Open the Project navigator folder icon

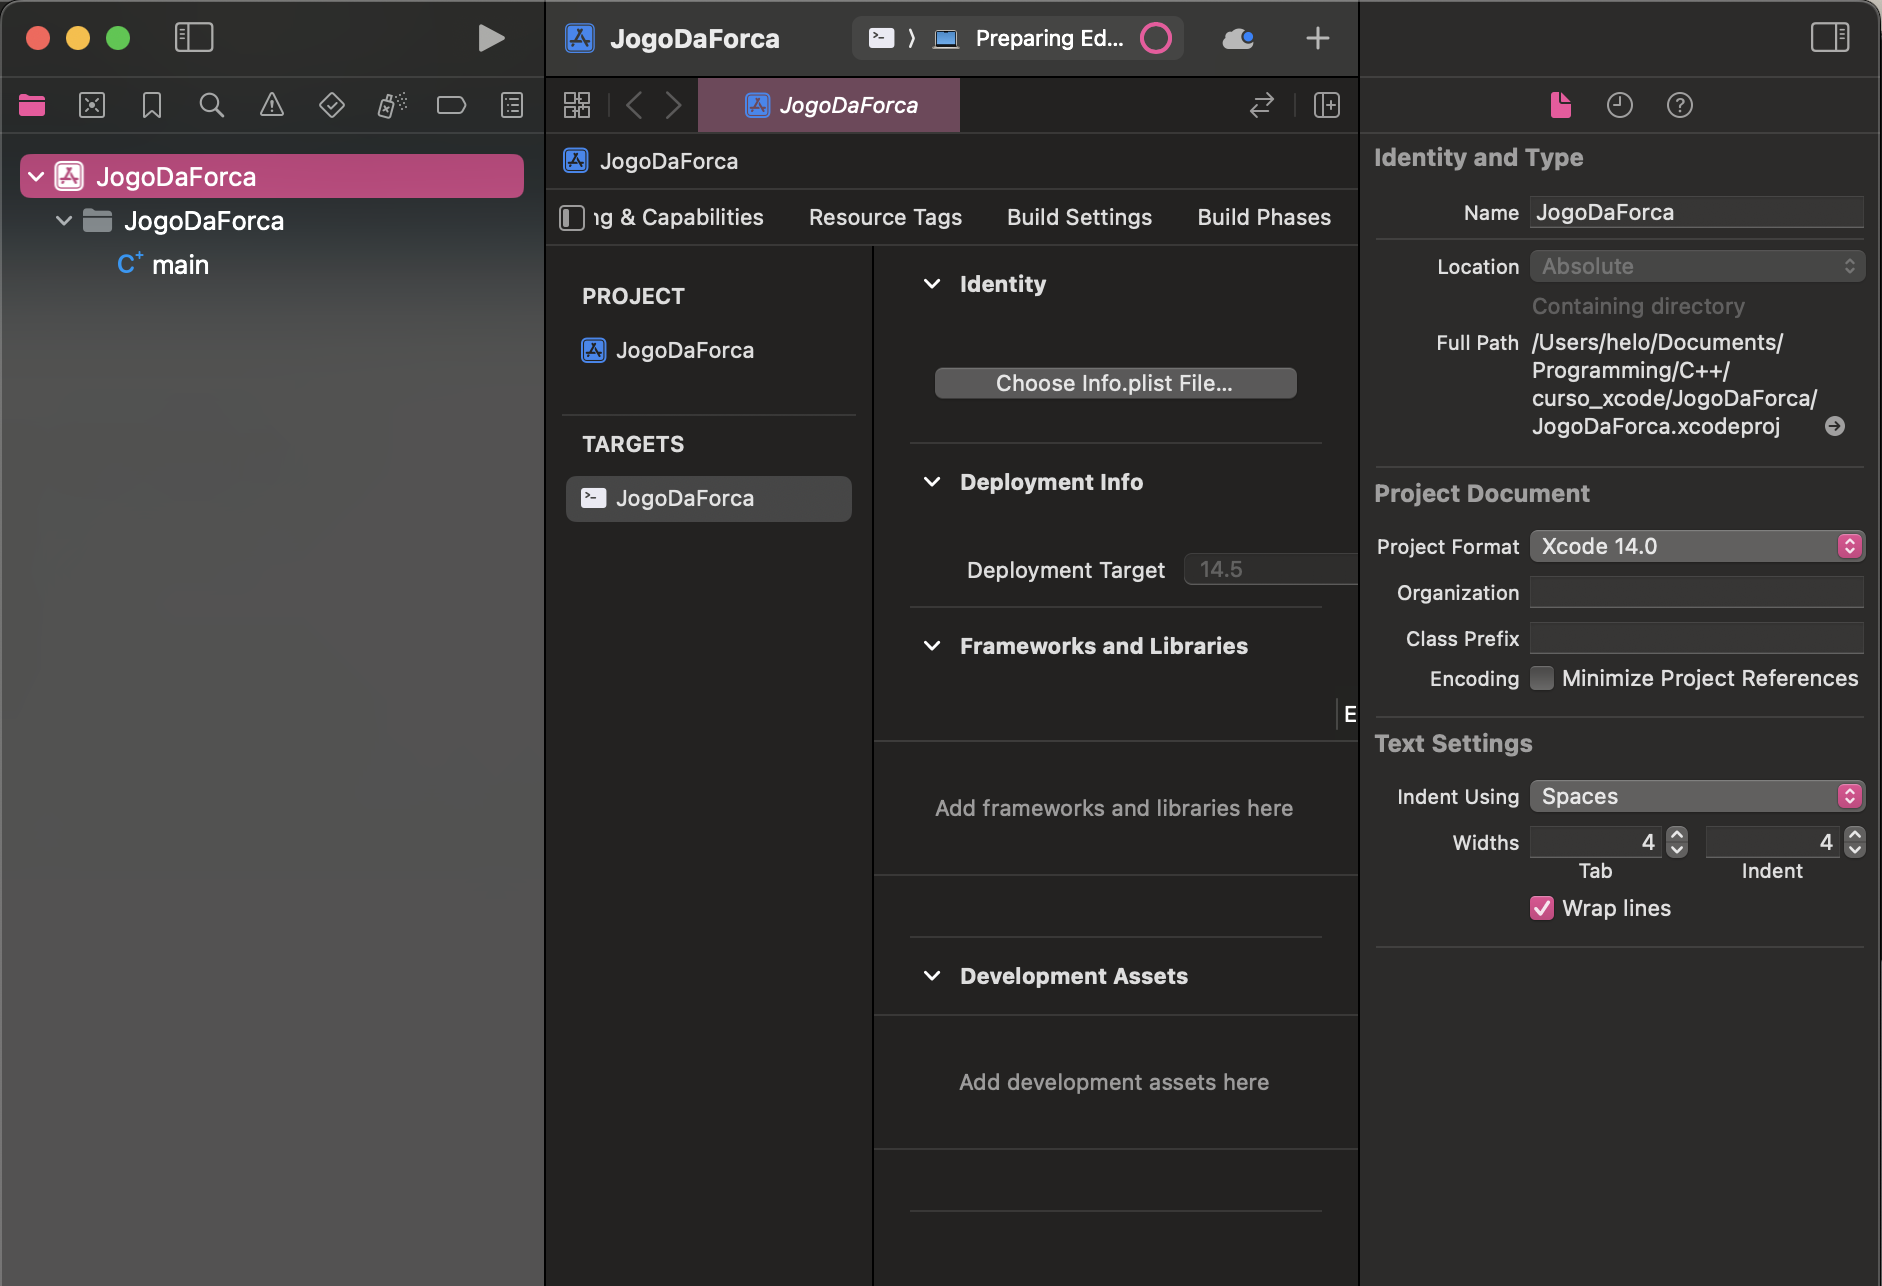(32, 105)
